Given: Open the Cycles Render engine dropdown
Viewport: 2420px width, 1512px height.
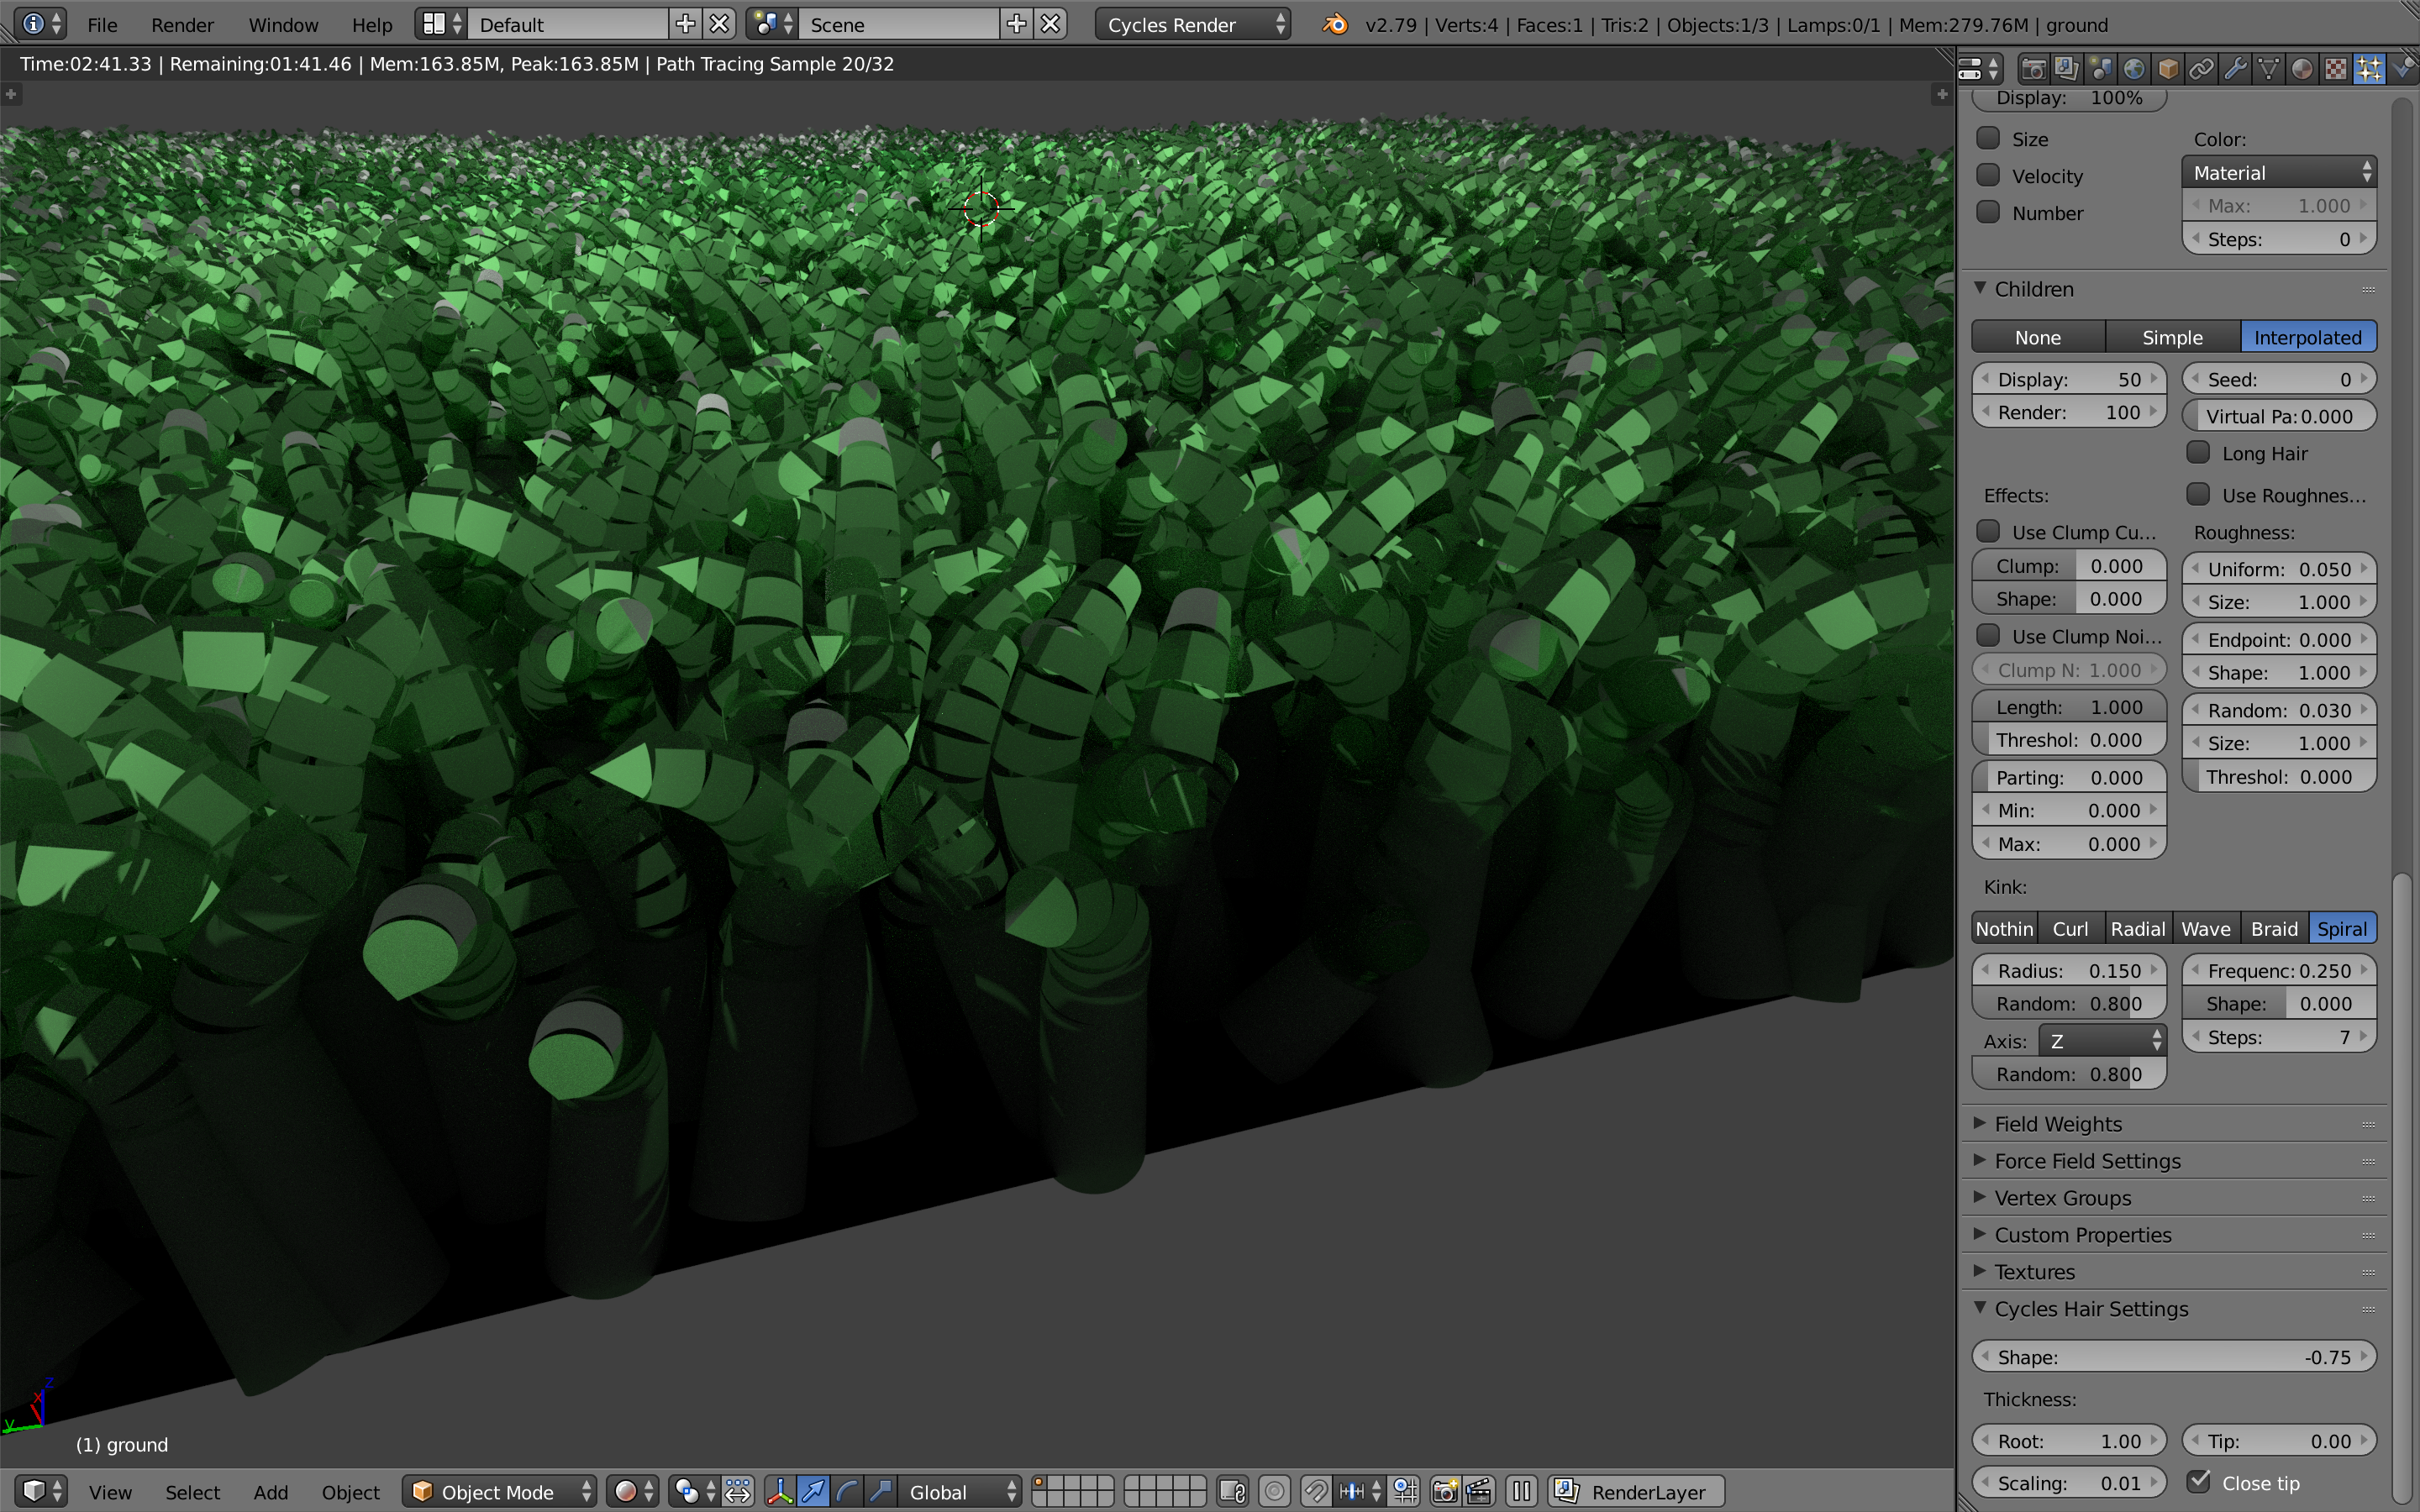Looking at the screenshot, I should [x=1192, y=24].
